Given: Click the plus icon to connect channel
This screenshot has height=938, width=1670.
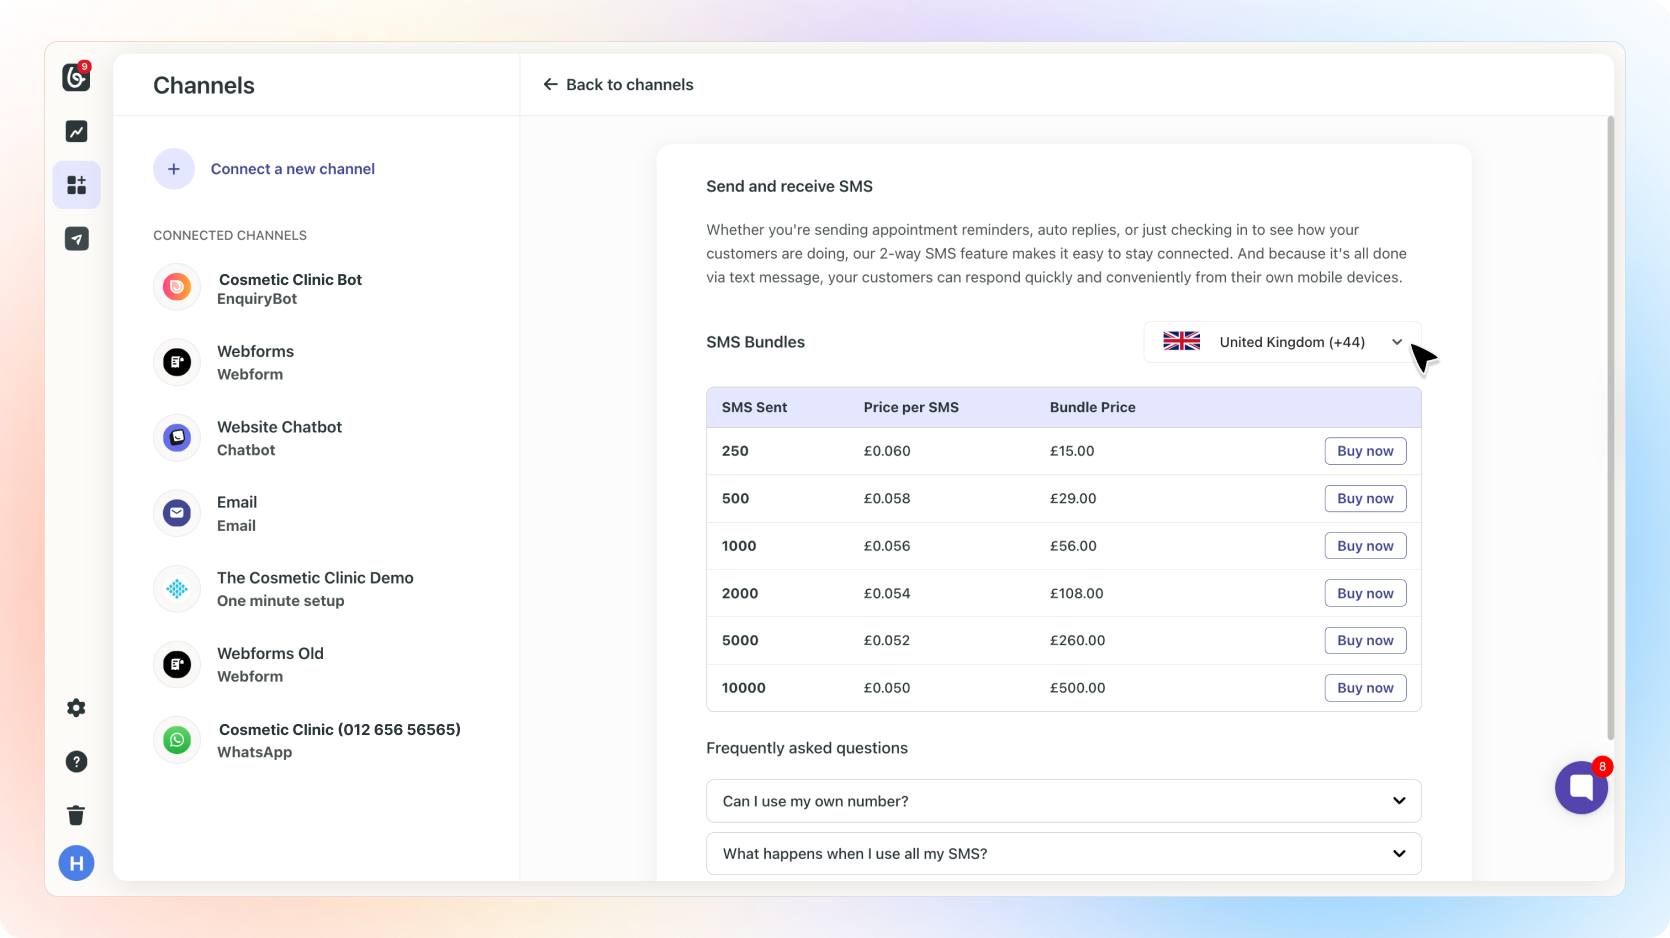Looking at the screenshot, I should pos(174,169).
